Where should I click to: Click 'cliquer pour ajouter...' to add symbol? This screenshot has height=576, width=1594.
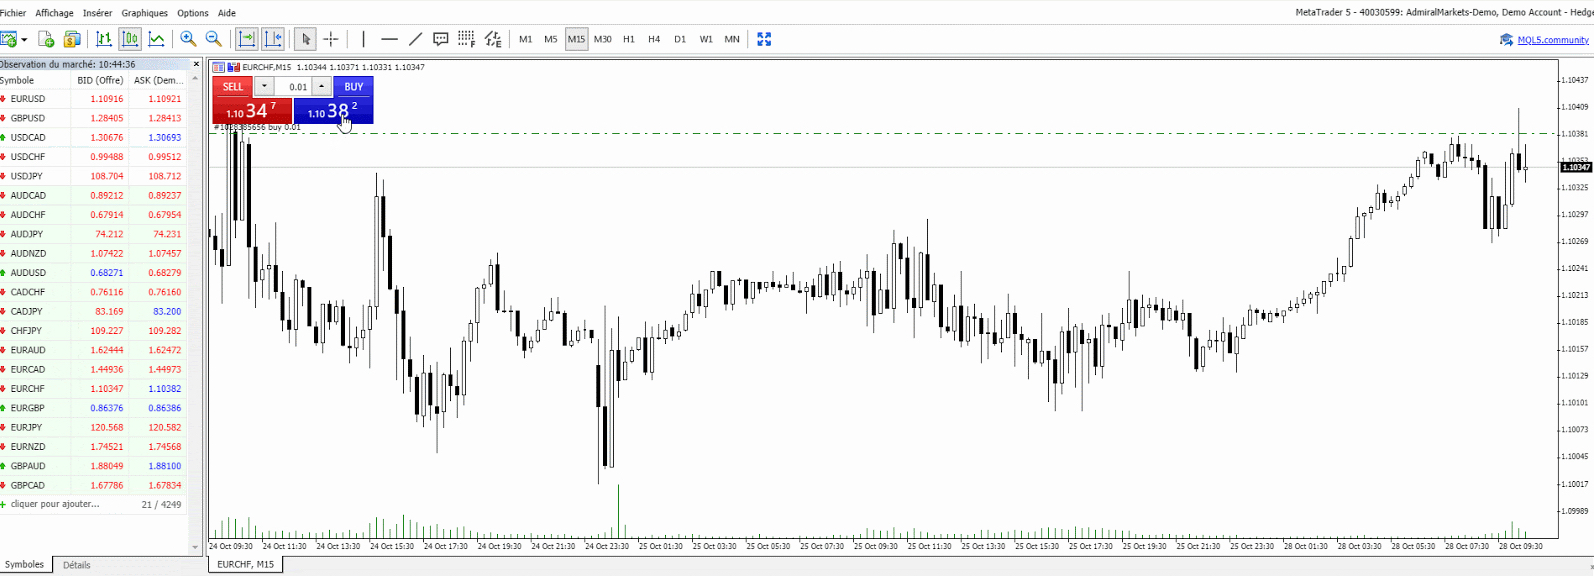[x=55, y=504]
